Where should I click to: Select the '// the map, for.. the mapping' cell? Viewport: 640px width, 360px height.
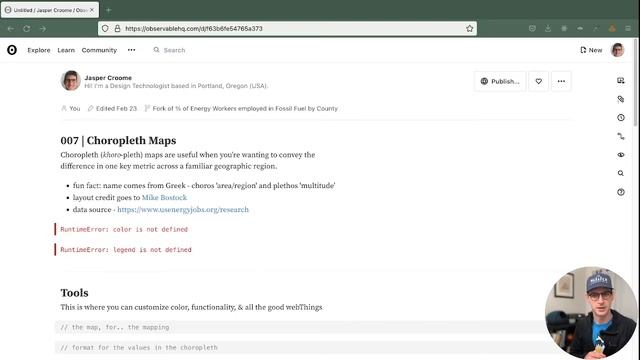(300, 327)
